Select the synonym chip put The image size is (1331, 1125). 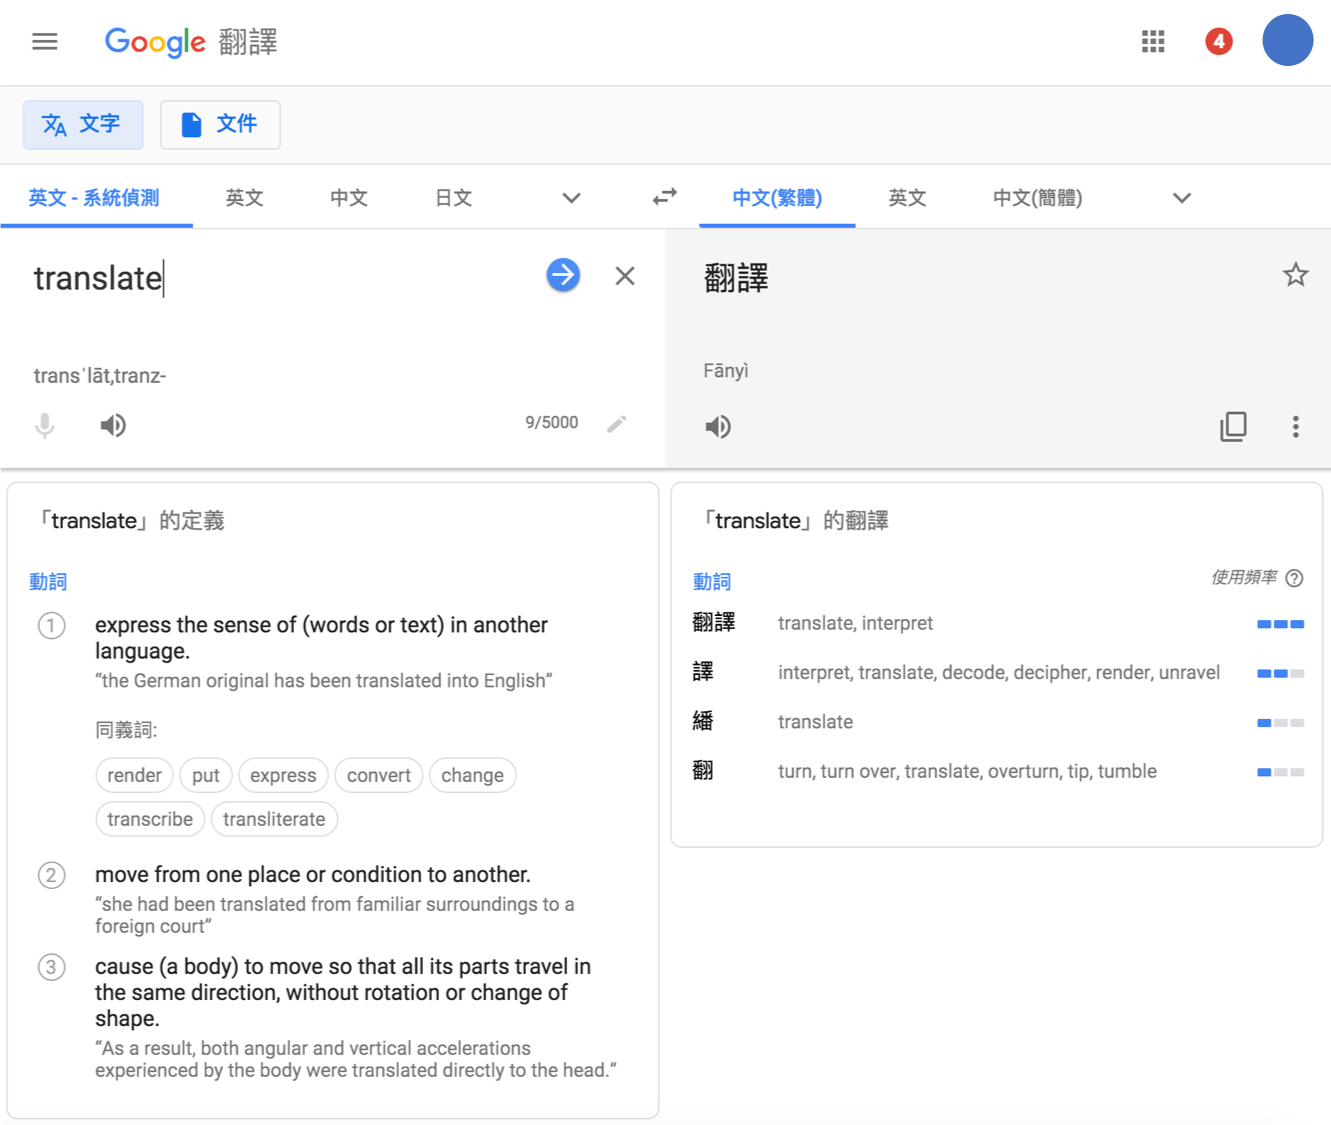click(x=206, y=775)
